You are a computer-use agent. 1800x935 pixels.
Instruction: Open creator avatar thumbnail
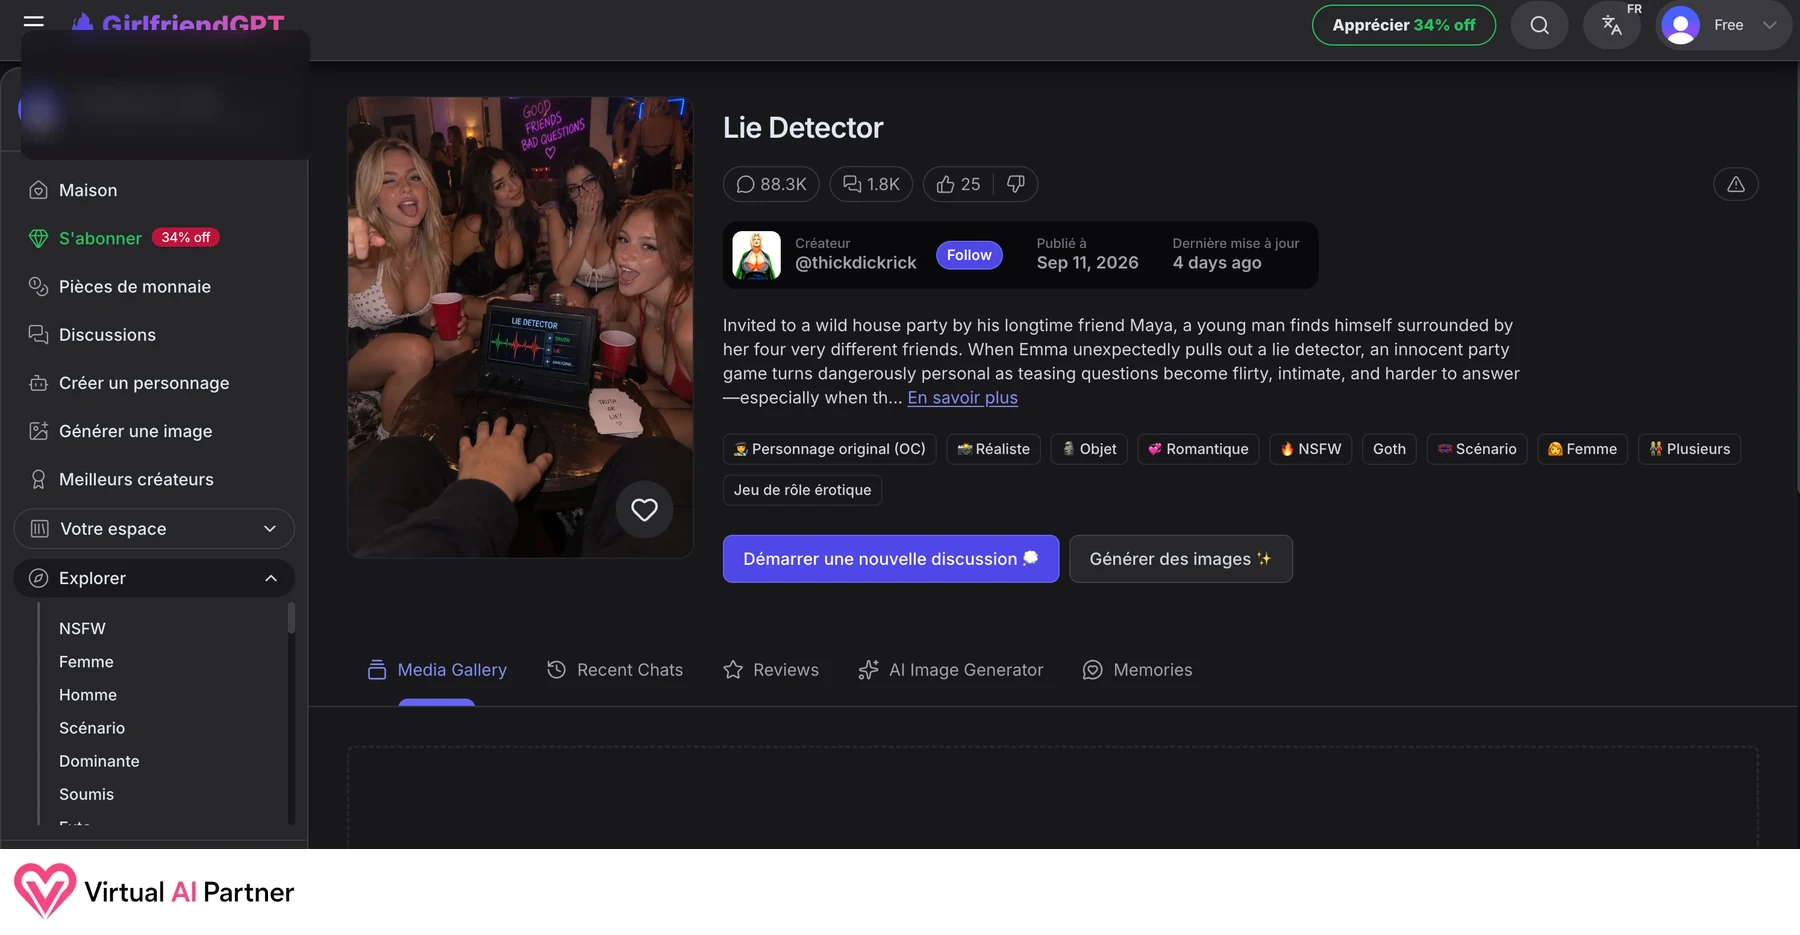pos(757,255)
